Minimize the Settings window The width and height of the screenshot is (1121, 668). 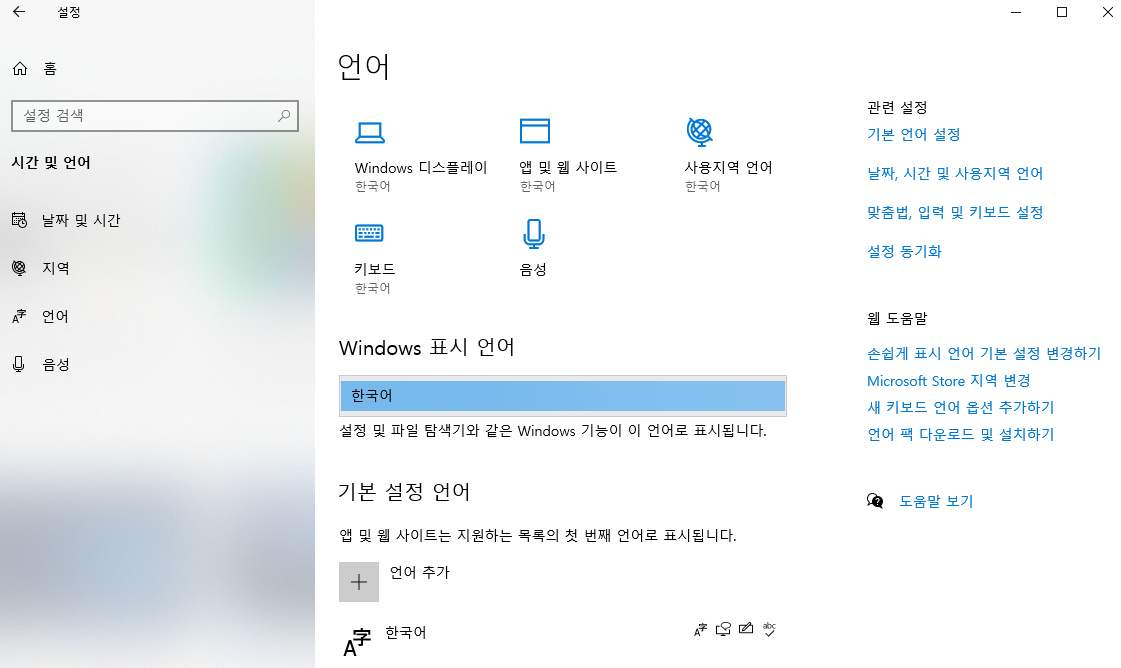coord(1016,12)
